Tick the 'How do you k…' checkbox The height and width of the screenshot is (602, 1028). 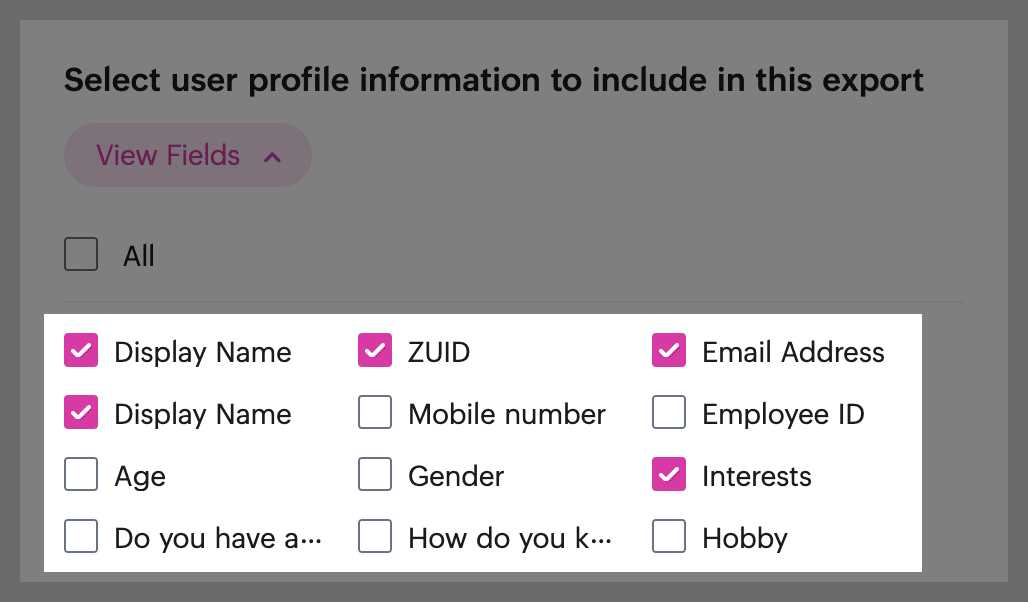[375, 536]
